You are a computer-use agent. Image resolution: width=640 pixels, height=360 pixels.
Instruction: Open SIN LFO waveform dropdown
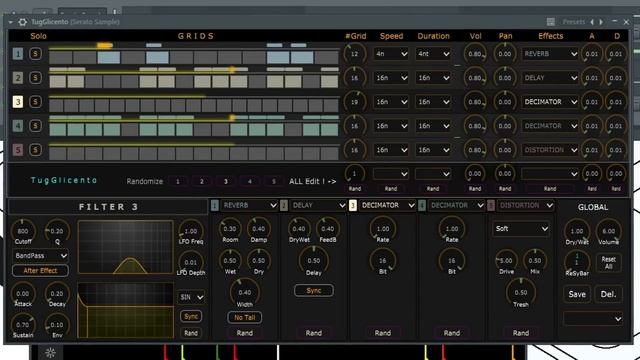(191, 297)
